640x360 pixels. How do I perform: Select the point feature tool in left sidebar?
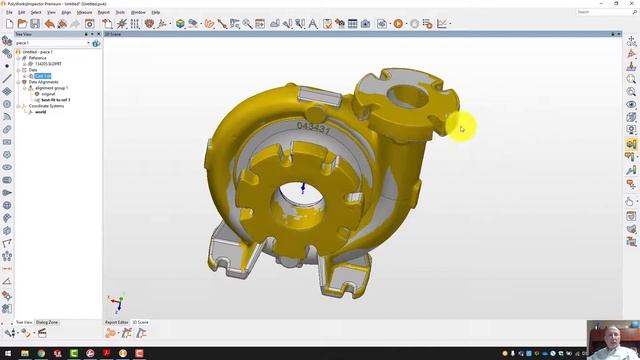(x=7, y=66)
